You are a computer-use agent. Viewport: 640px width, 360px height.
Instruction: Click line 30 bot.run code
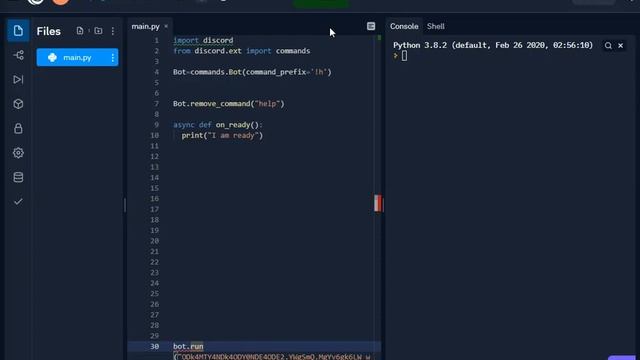coord(188,347)
